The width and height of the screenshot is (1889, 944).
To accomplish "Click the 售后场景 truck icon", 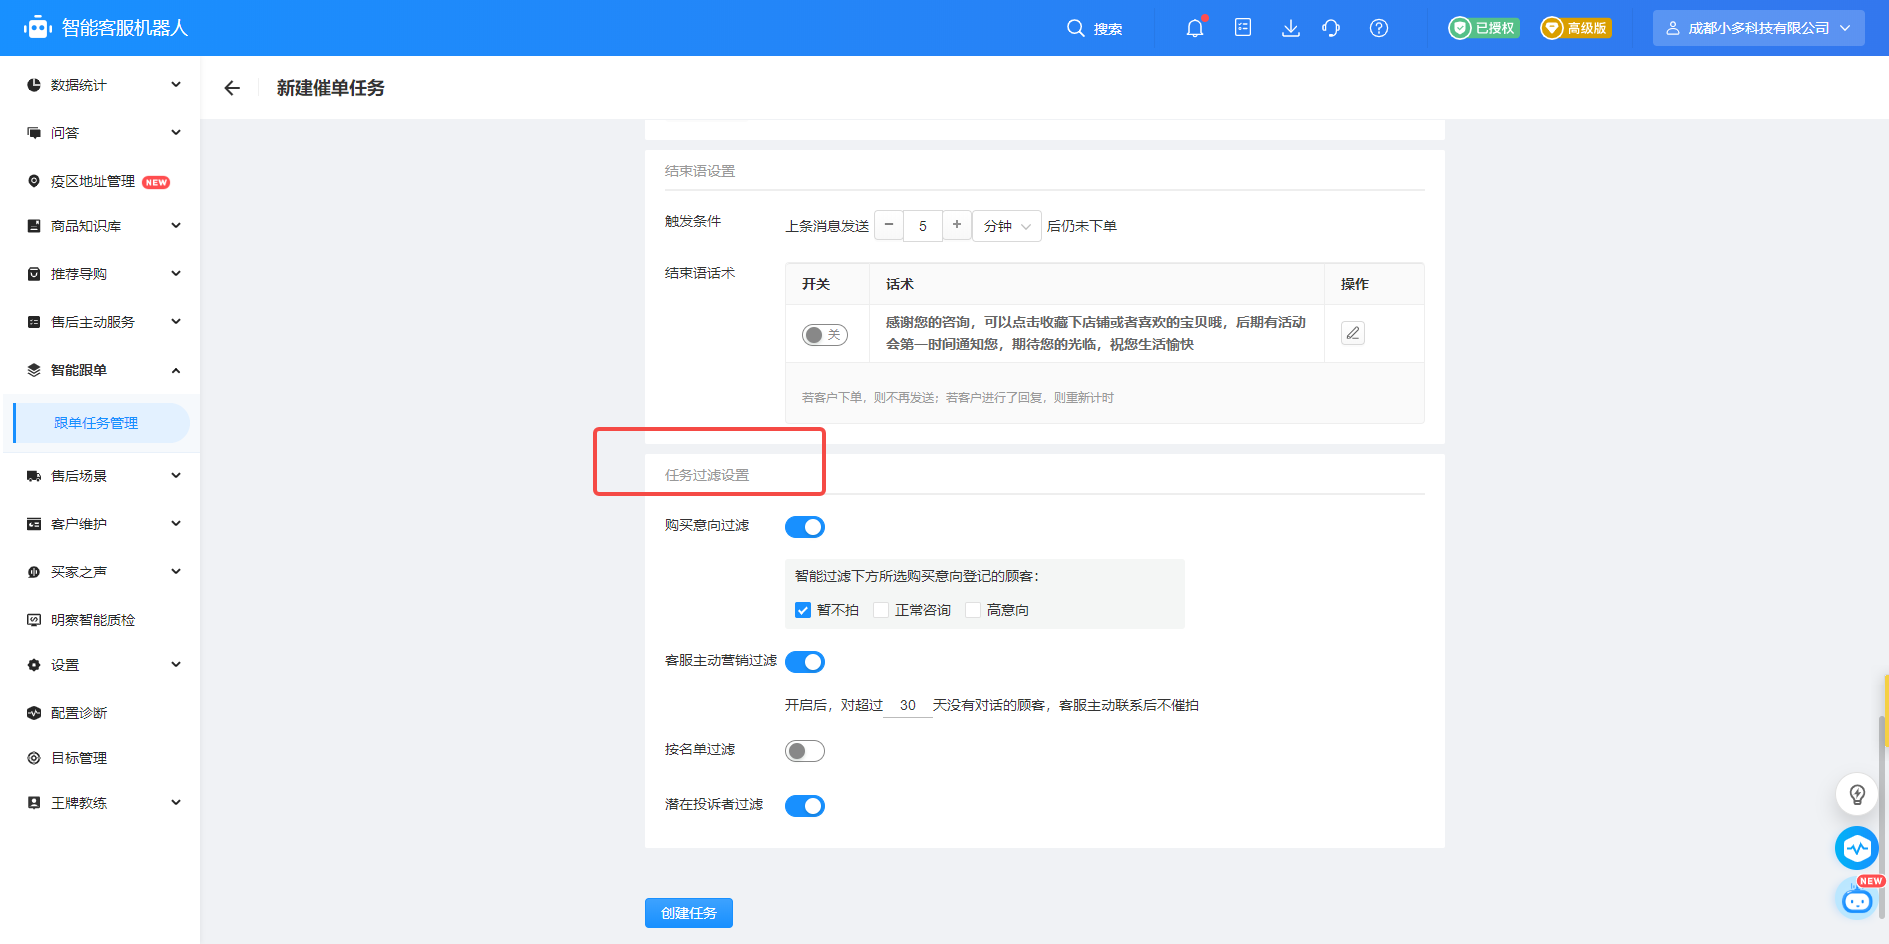I will click(x=34, y=476).
